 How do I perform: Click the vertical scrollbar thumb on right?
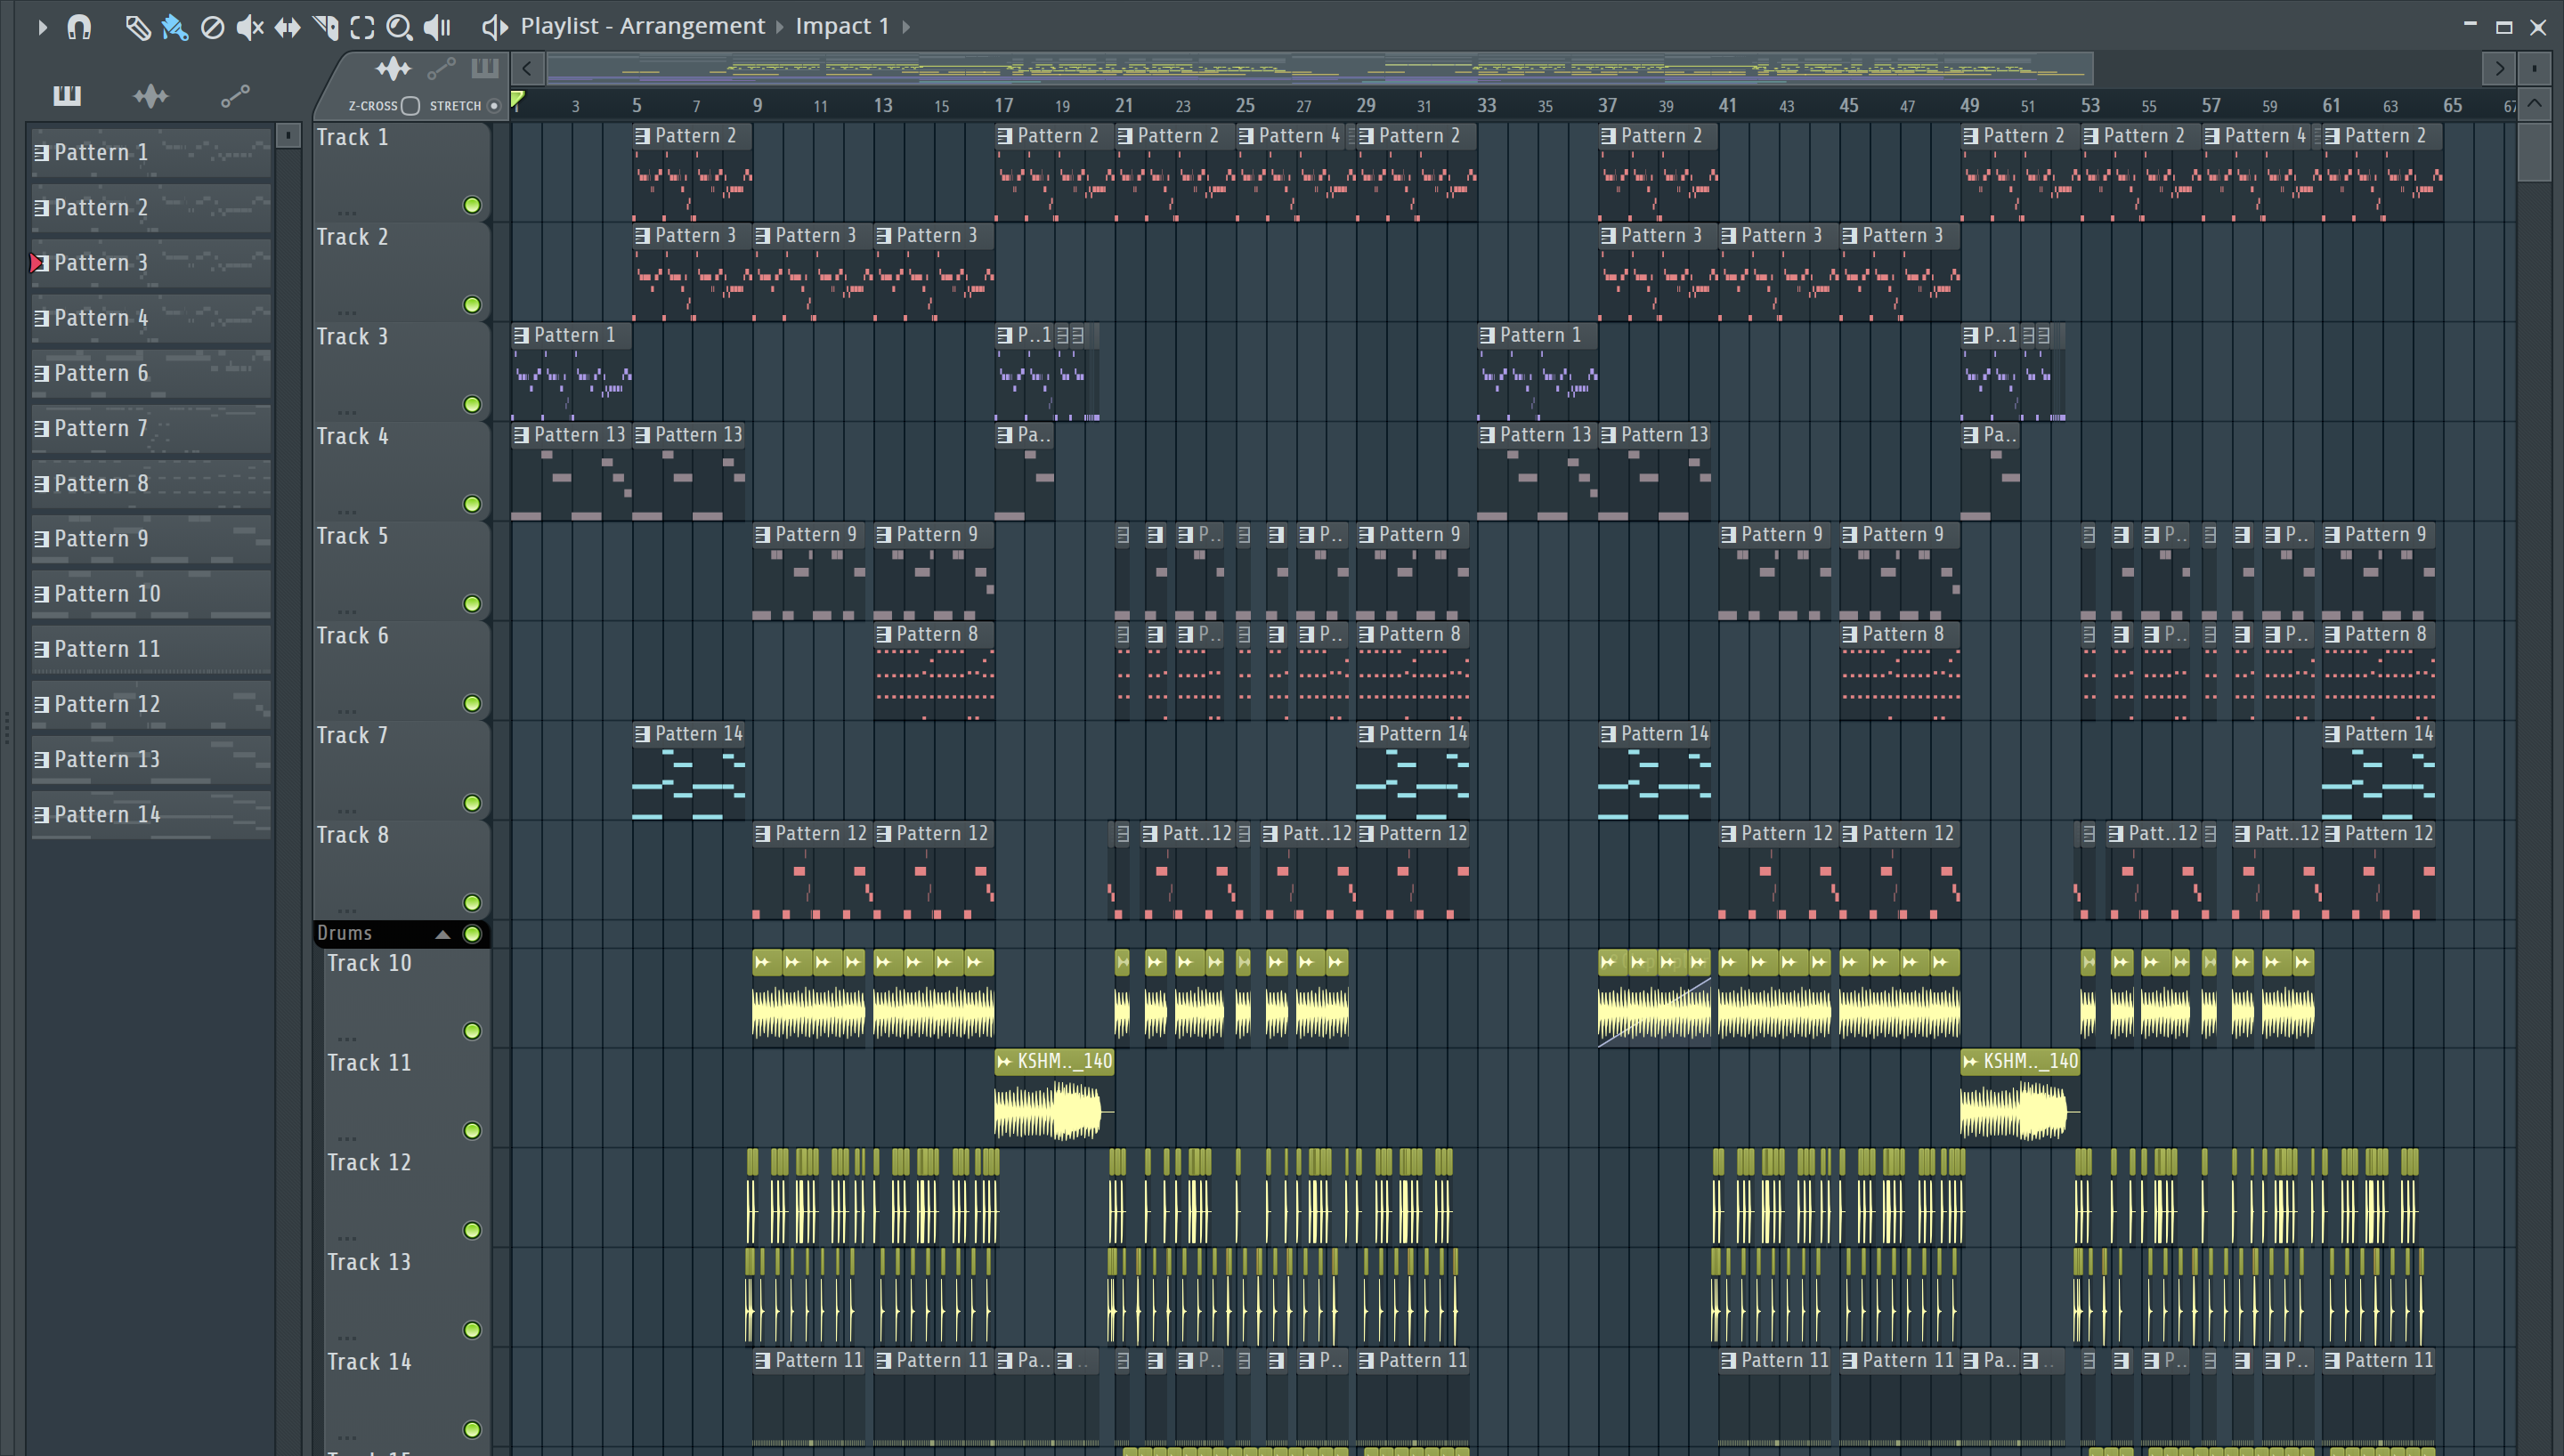(x=2534, y=152)
